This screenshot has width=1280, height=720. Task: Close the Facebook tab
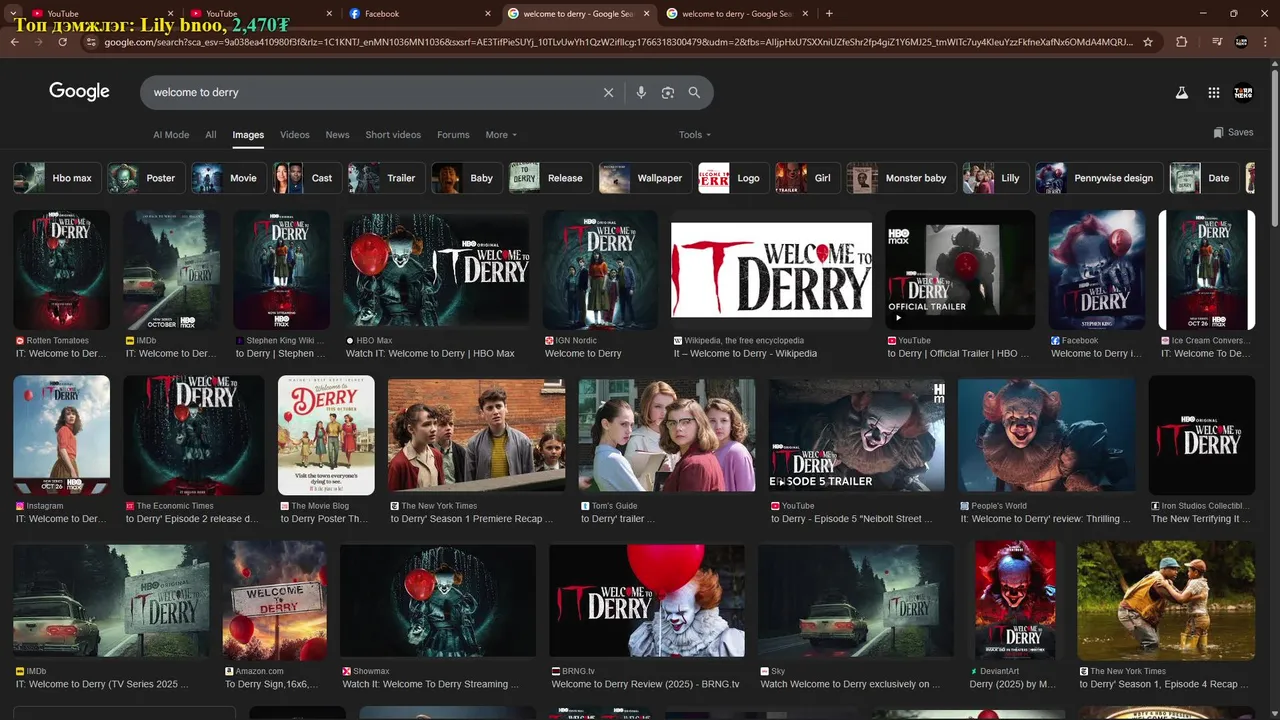coord(488,14)
